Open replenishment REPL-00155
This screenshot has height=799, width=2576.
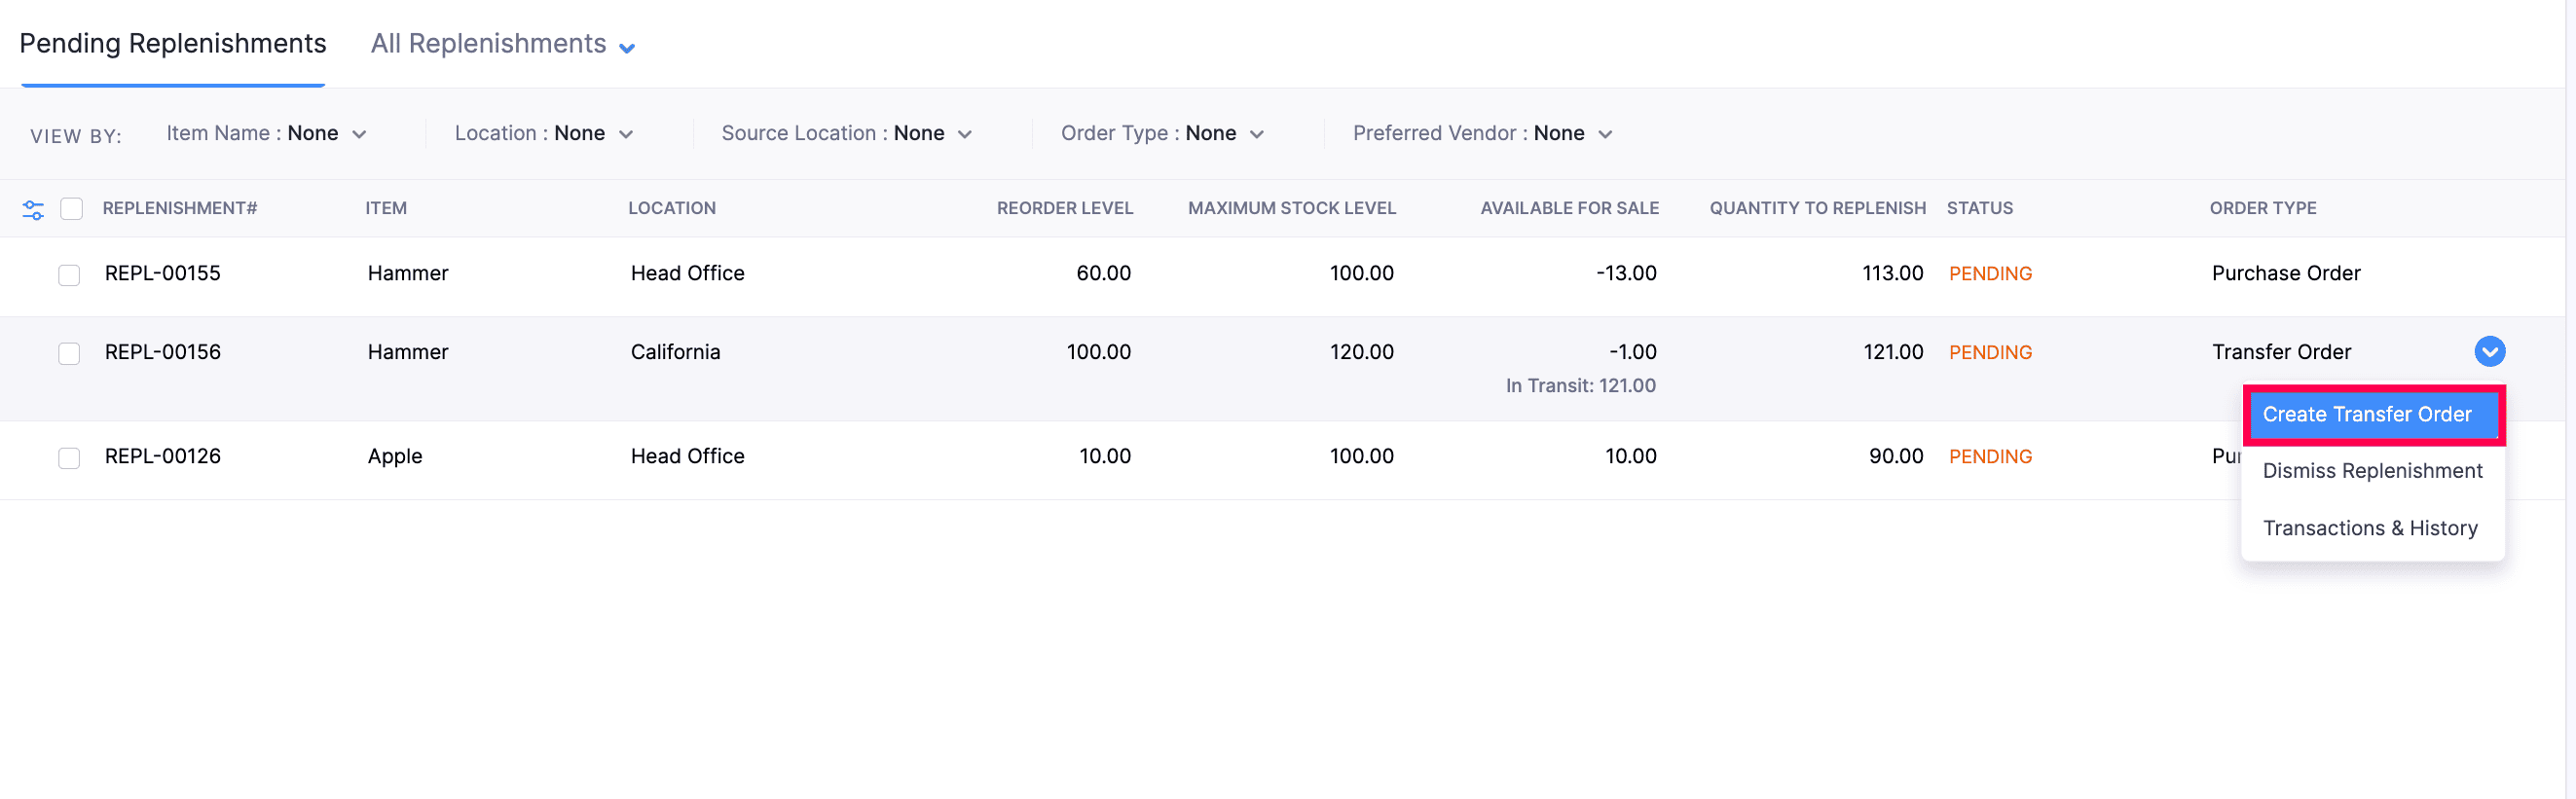[x=163, y=273]
